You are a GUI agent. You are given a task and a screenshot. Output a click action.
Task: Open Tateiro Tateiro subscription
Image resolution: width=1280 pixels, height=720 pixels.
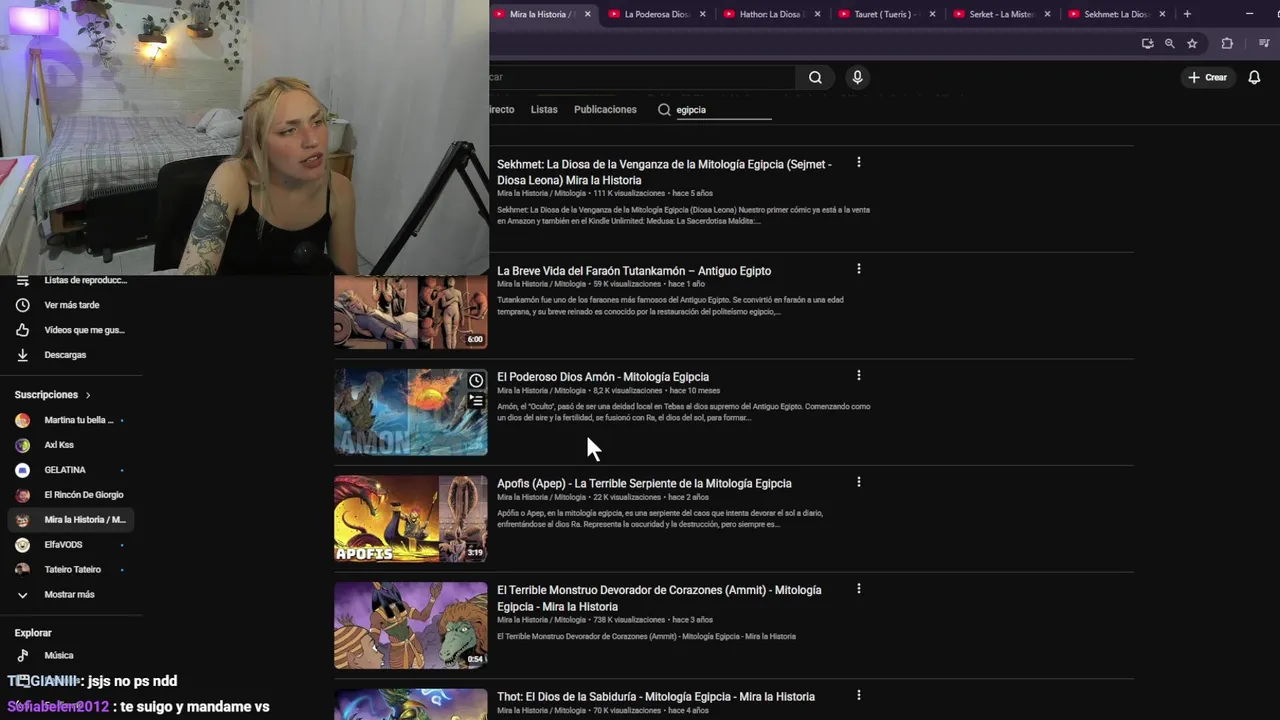tap(71, 569)
